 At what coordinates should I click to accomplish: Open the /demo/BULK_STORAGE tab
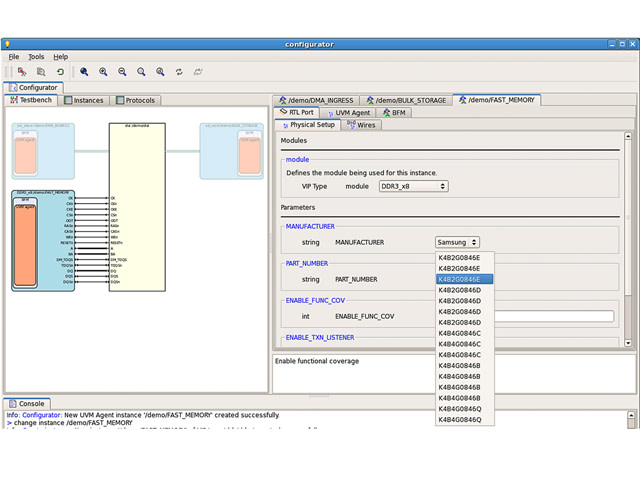408,100
